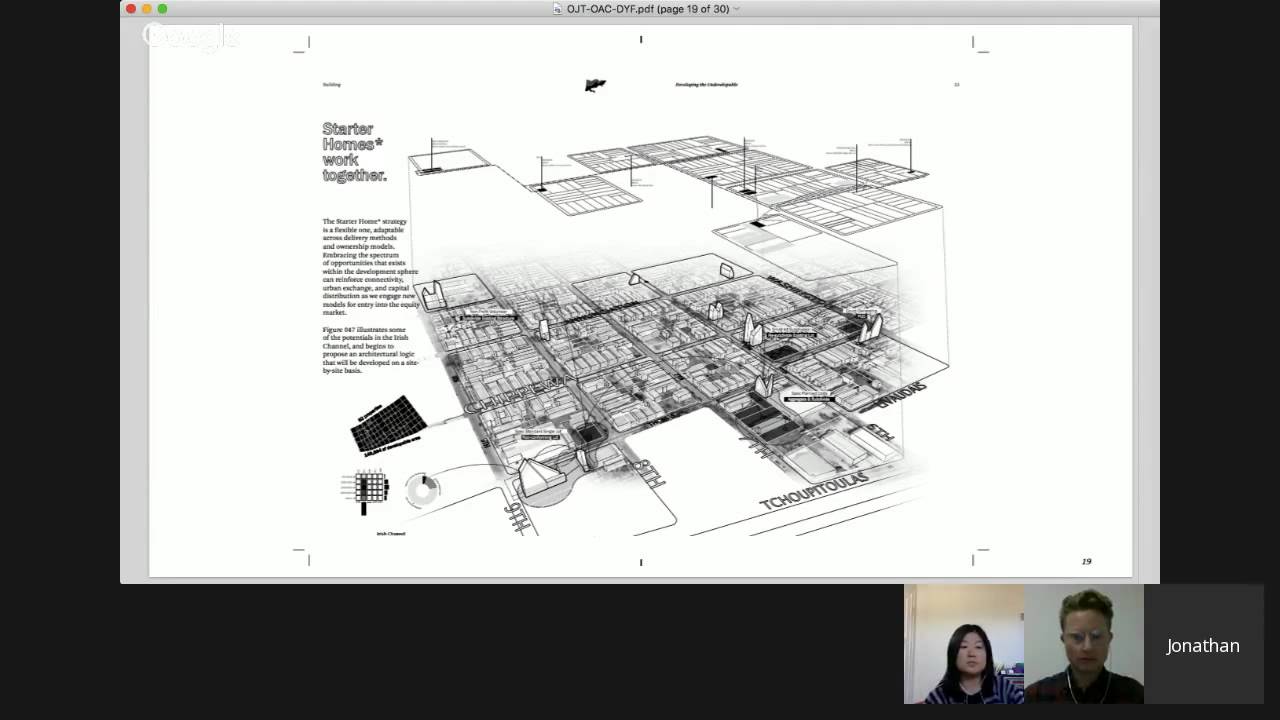Click the small square matrix chart
The width and height of the screenshot is (1280, 720).
(x=371, y=487)
